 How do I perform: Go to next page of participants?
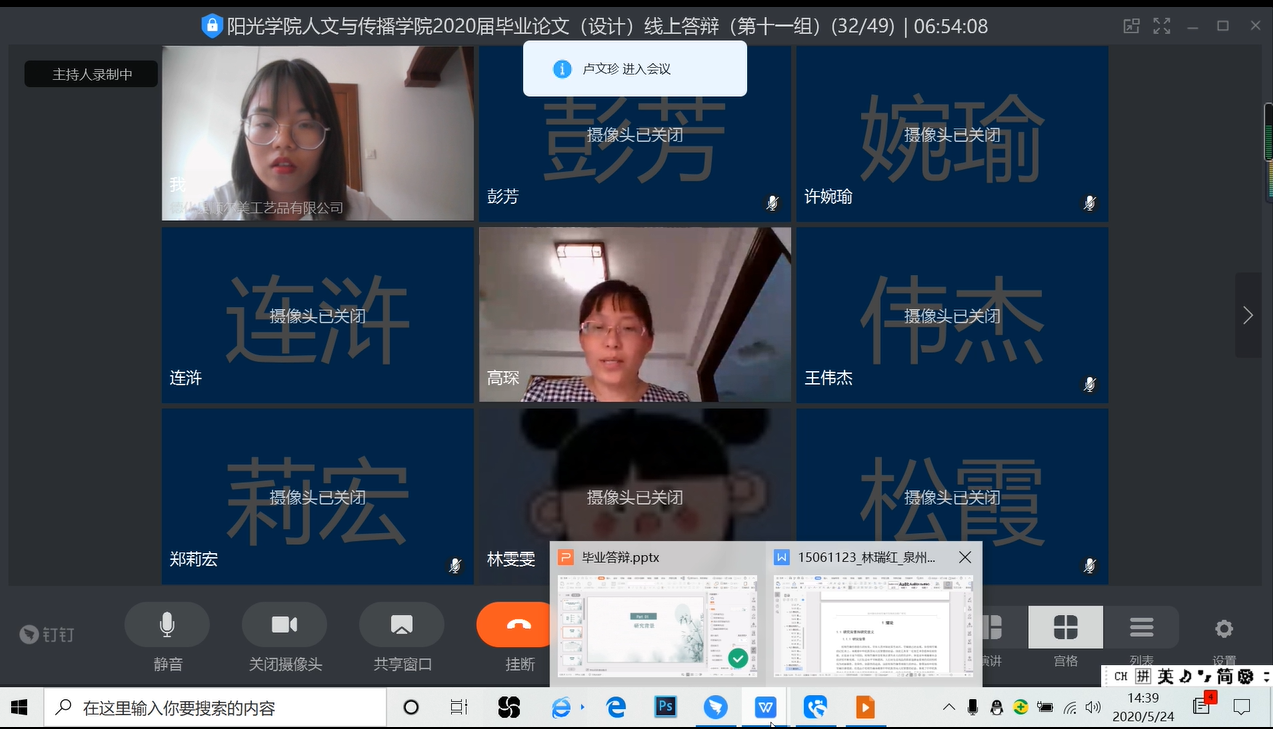1247,315
